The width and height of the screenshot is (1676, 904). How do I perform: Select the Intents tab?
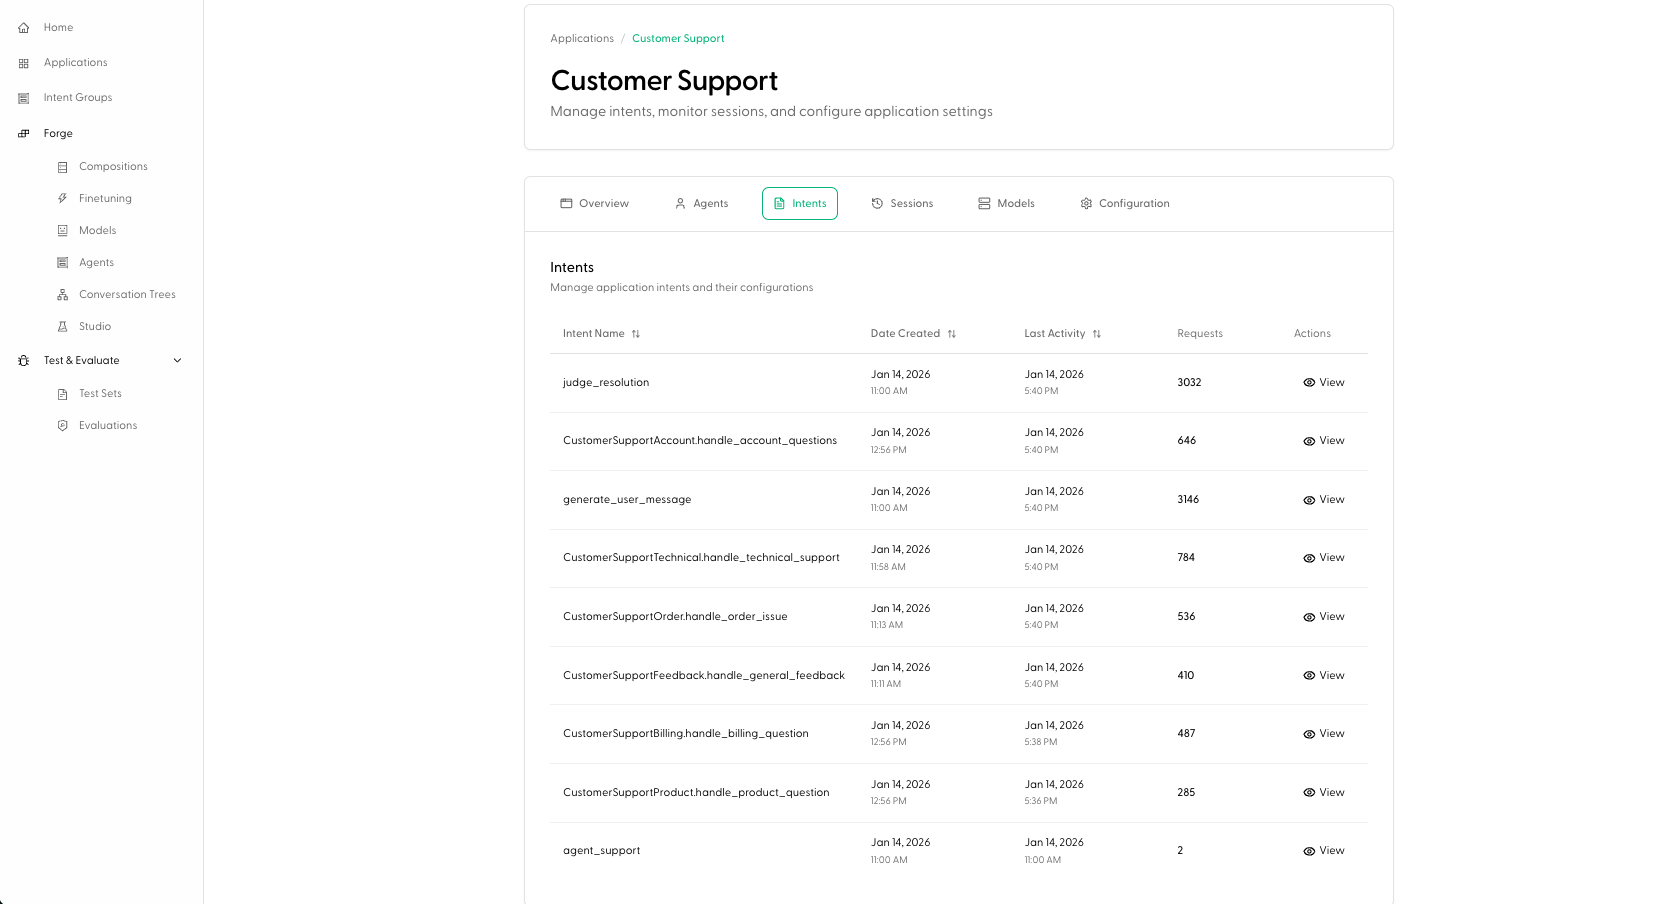tap(800, 203)
